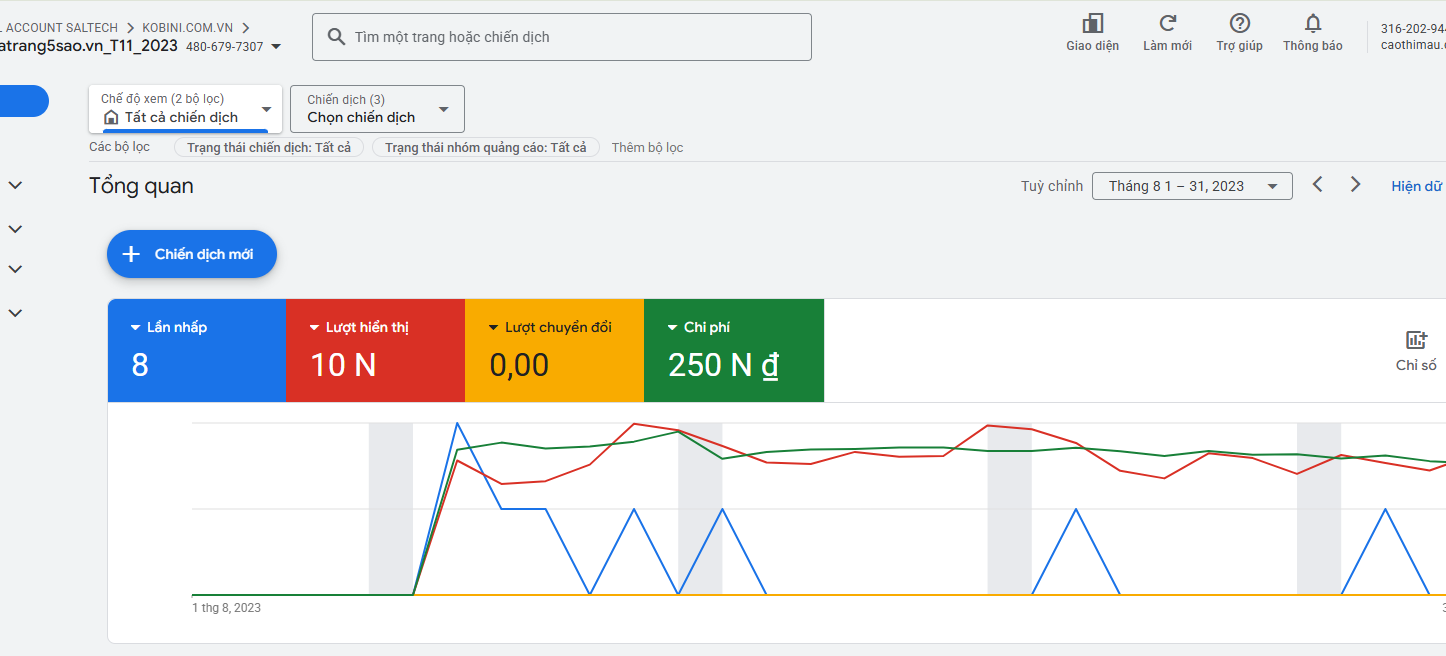Viewport: 1446px width, 656px height.
Task: Open the Trợ giúp help icon
Action: [x=1240, y=24]
